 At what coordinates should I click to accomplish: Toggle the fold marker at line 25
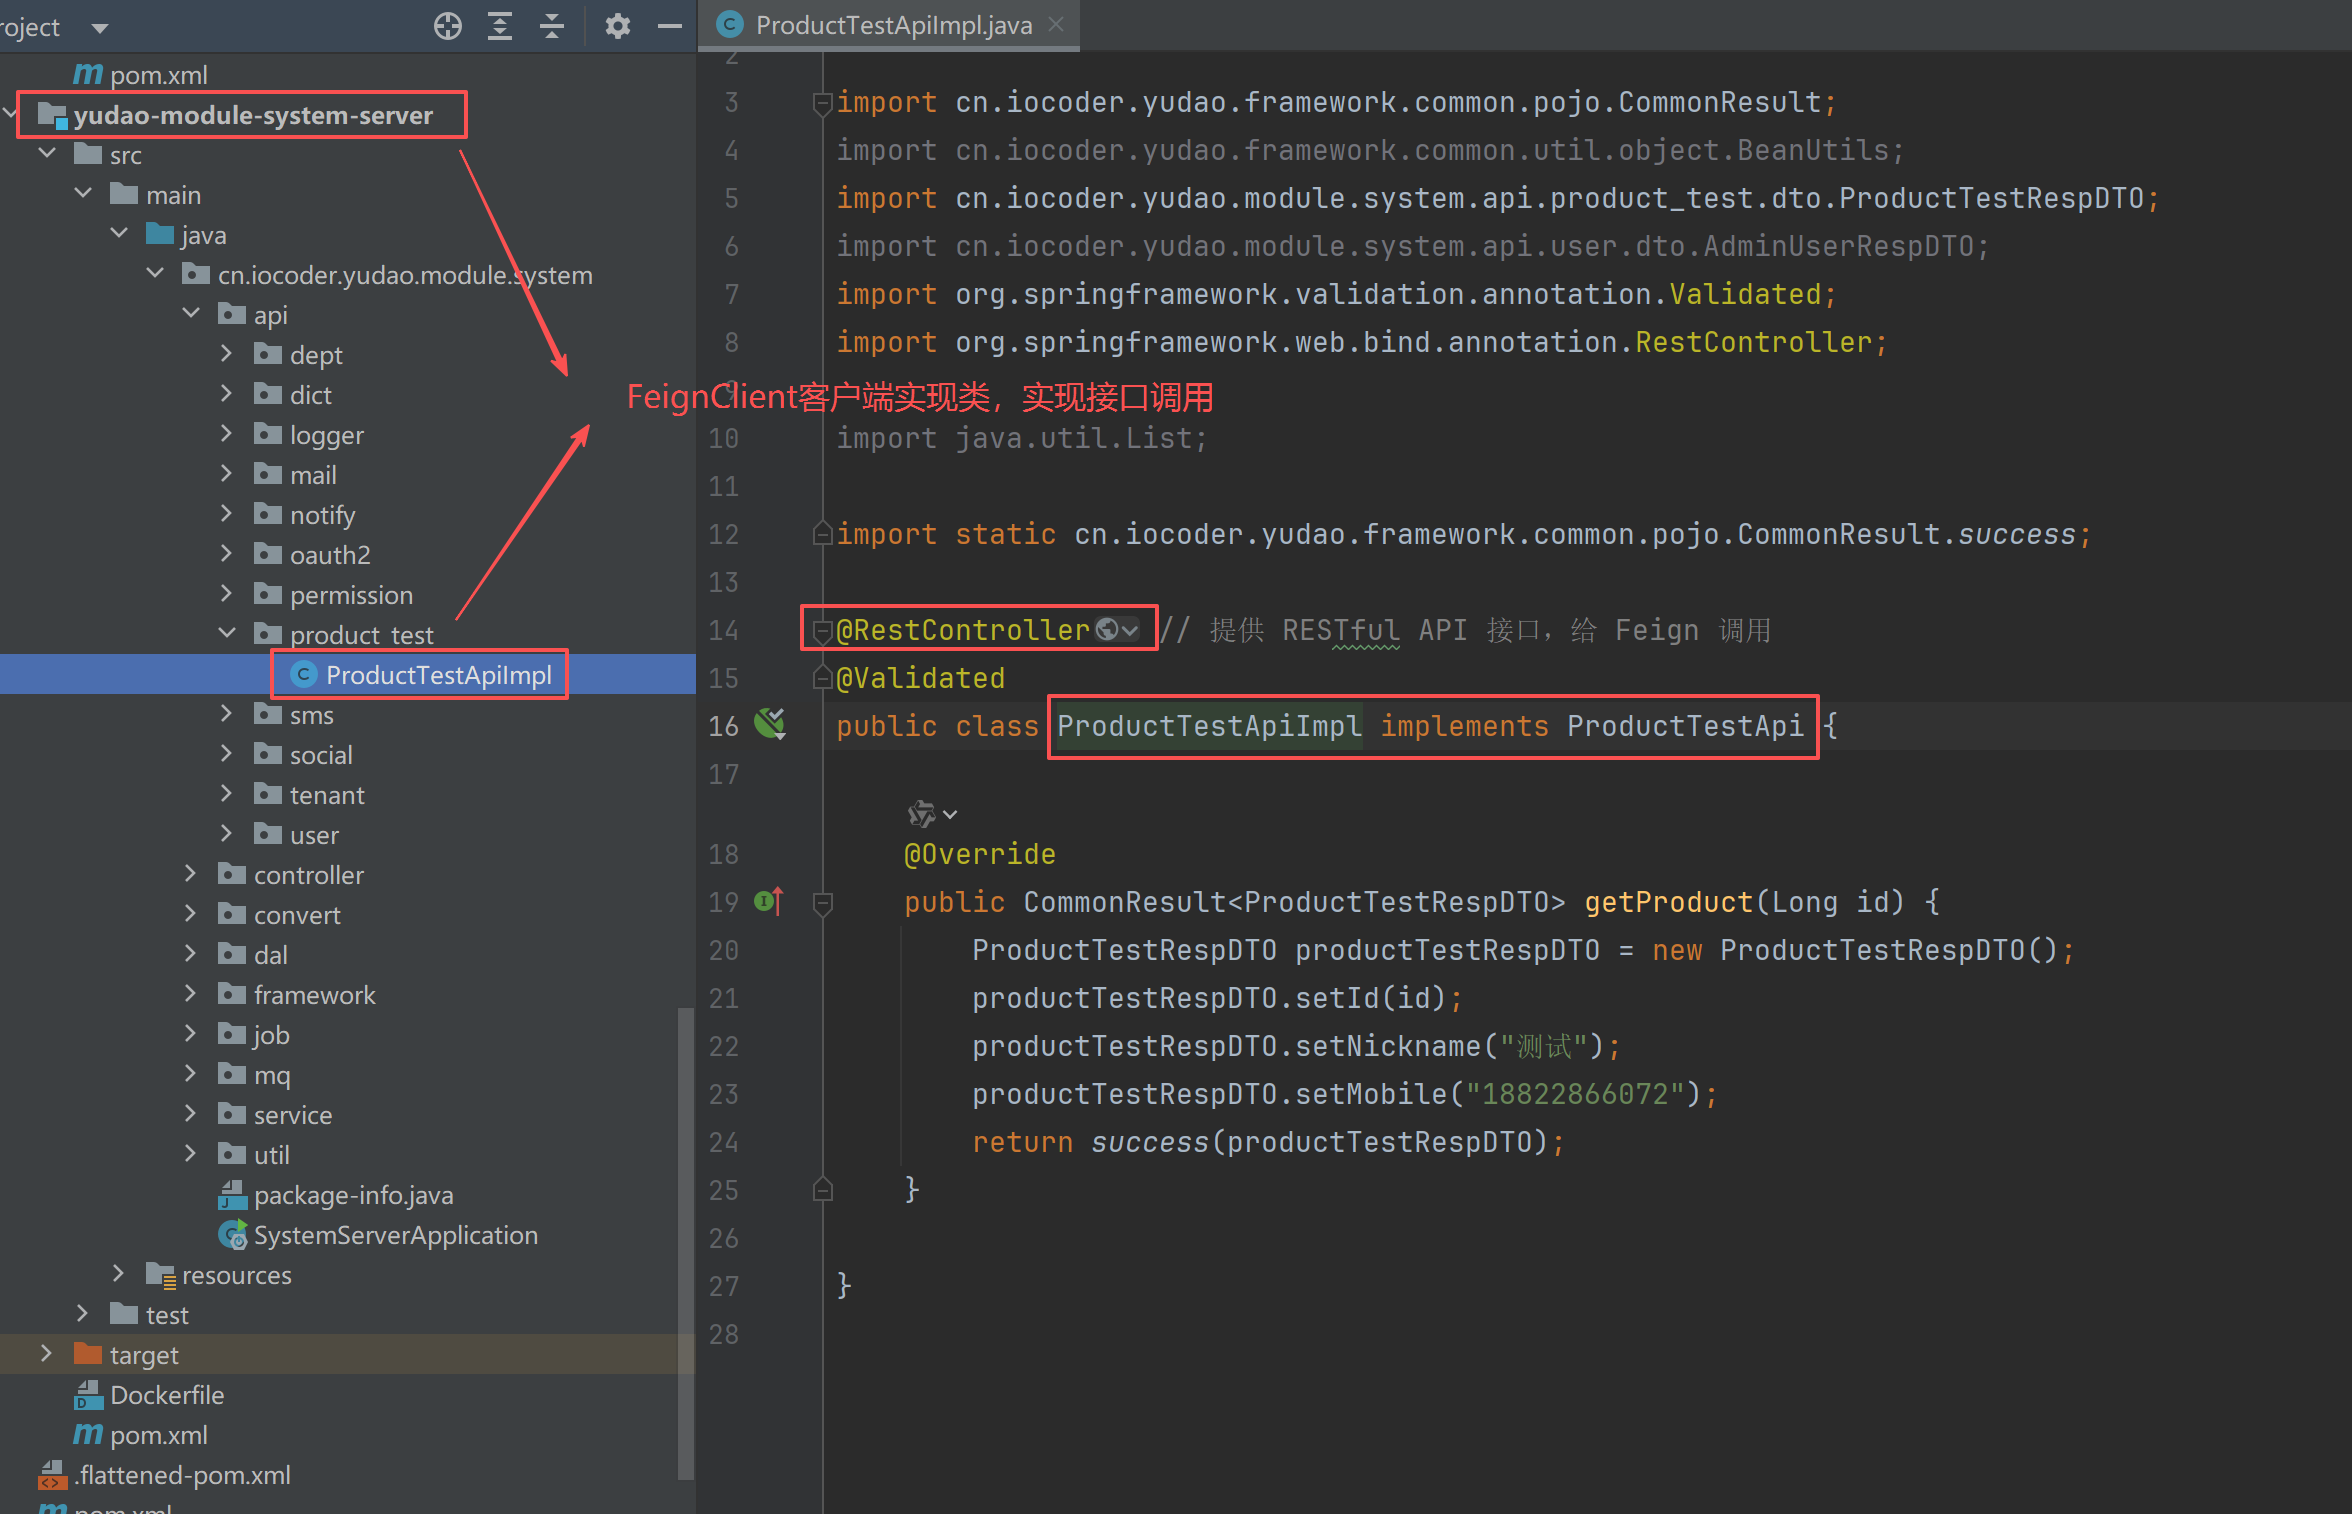pyautogui.click(x=823, y=1190)
